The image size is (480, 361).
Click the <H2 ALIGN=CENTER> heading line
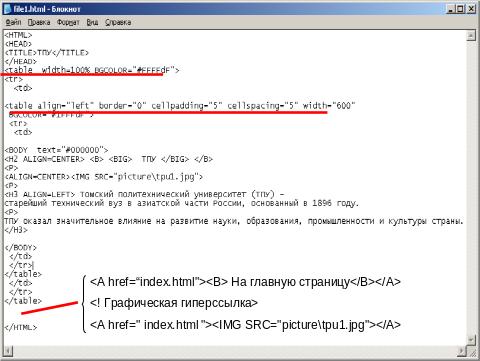click(109, 159)
